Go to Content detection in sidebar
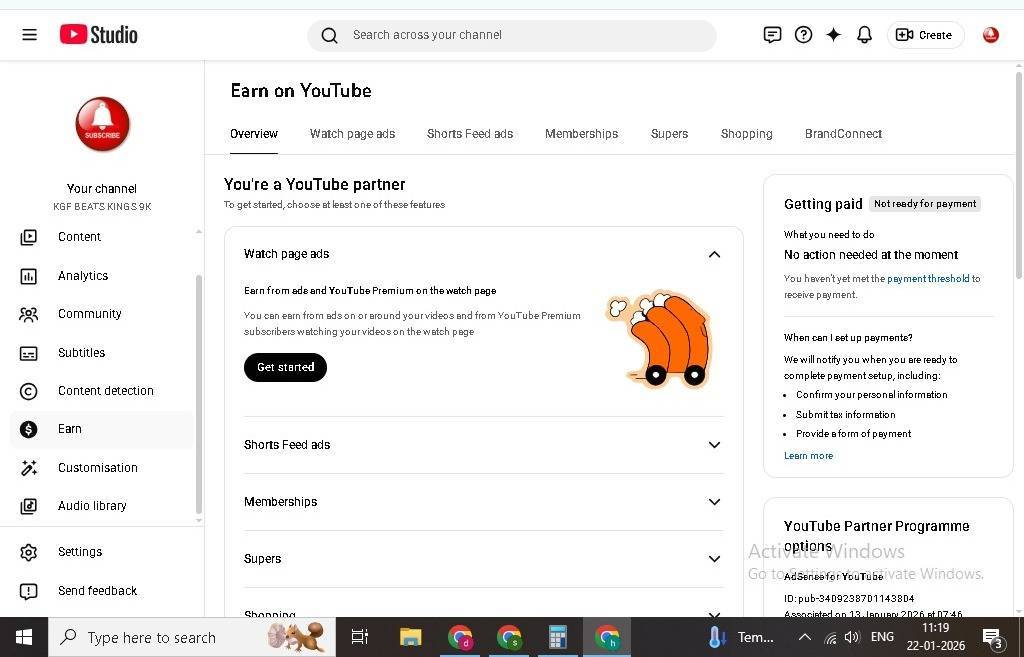The width and height of the screenshot is (1024, 657). tap(105, 391)
